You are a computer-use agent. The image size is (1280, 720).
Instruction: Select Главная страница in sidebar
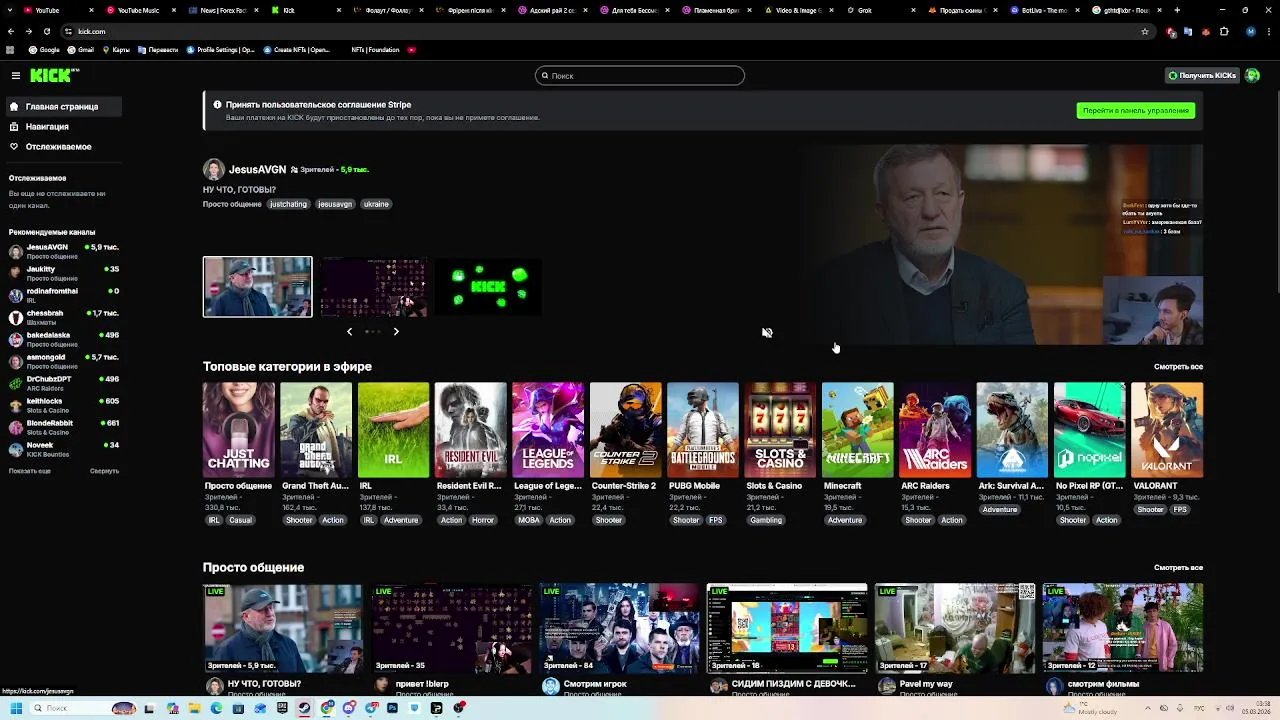coord(63,106)
